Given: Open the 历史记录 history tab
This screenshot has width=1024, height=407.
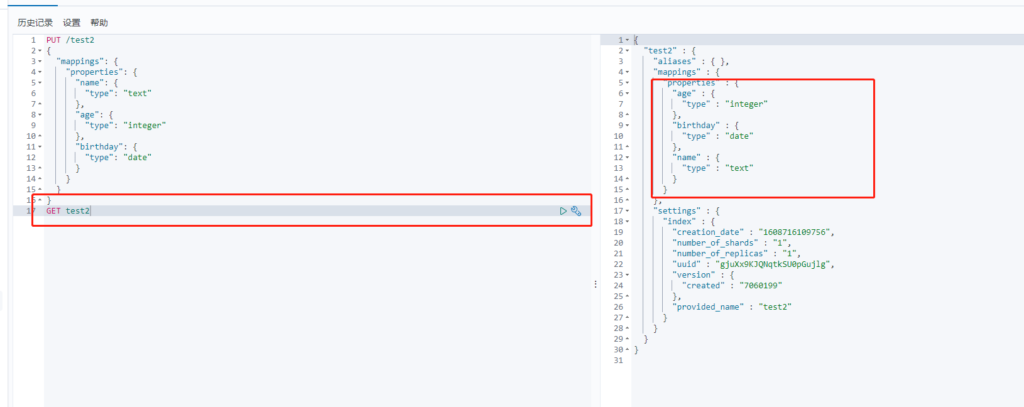Looking at the screenshot, I should click(35, 22).
